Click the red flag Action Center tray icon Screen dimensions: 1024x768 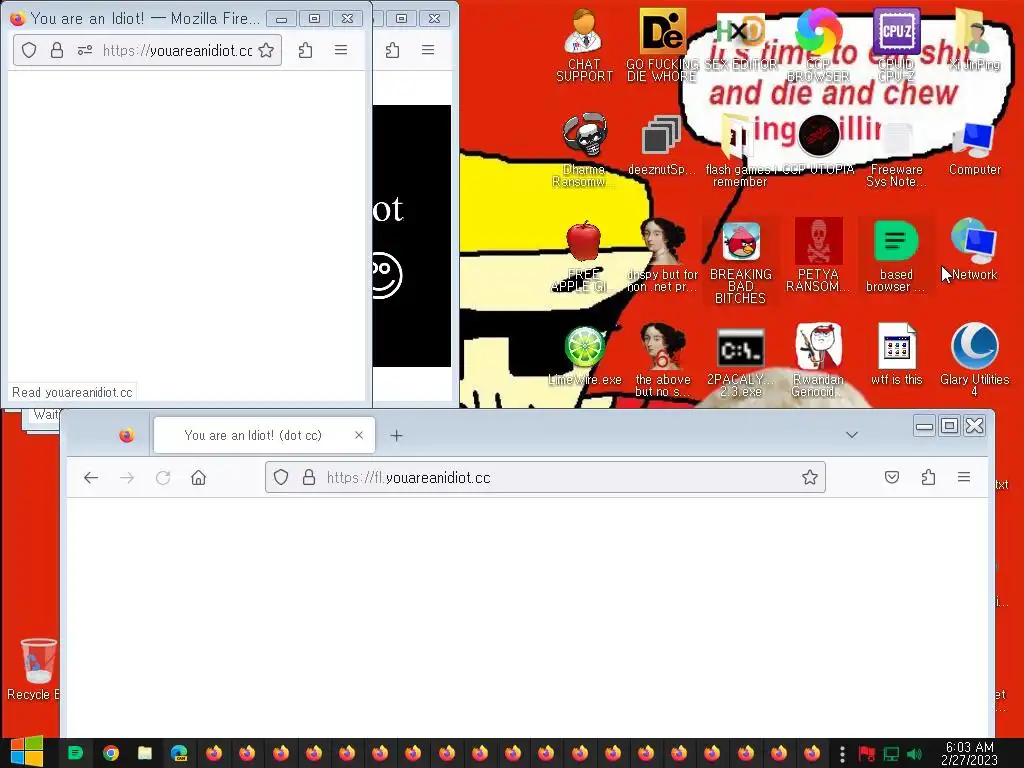[x=867, y=754]
